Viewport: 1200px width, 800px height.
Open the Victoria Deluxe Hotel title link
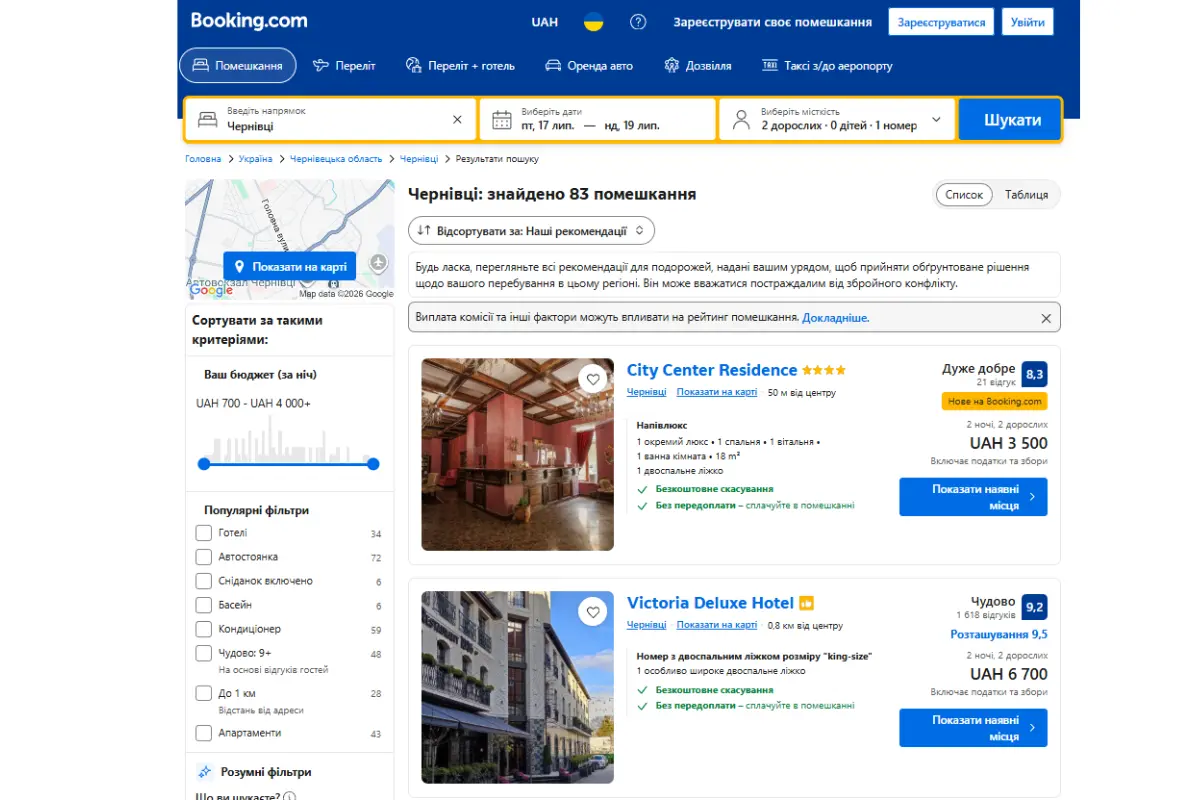pos(710,603)
